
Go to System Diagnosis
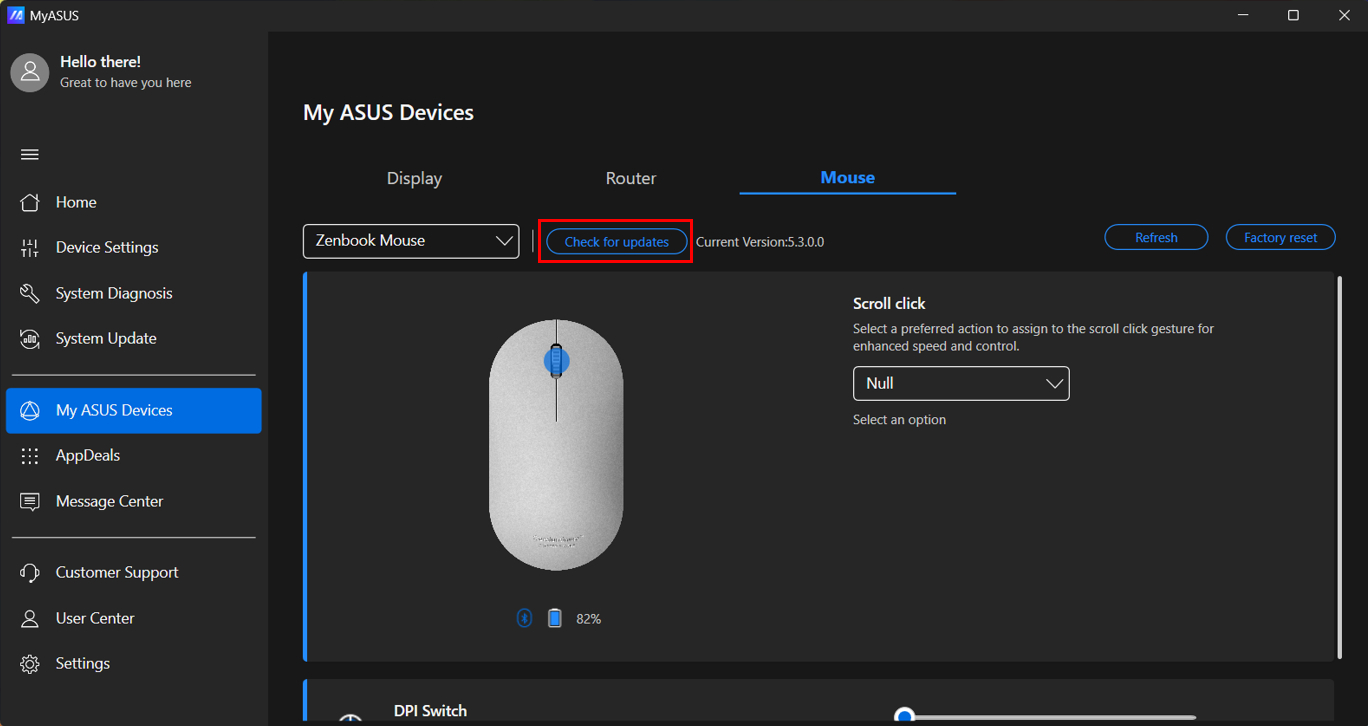(x=134, y=293)
